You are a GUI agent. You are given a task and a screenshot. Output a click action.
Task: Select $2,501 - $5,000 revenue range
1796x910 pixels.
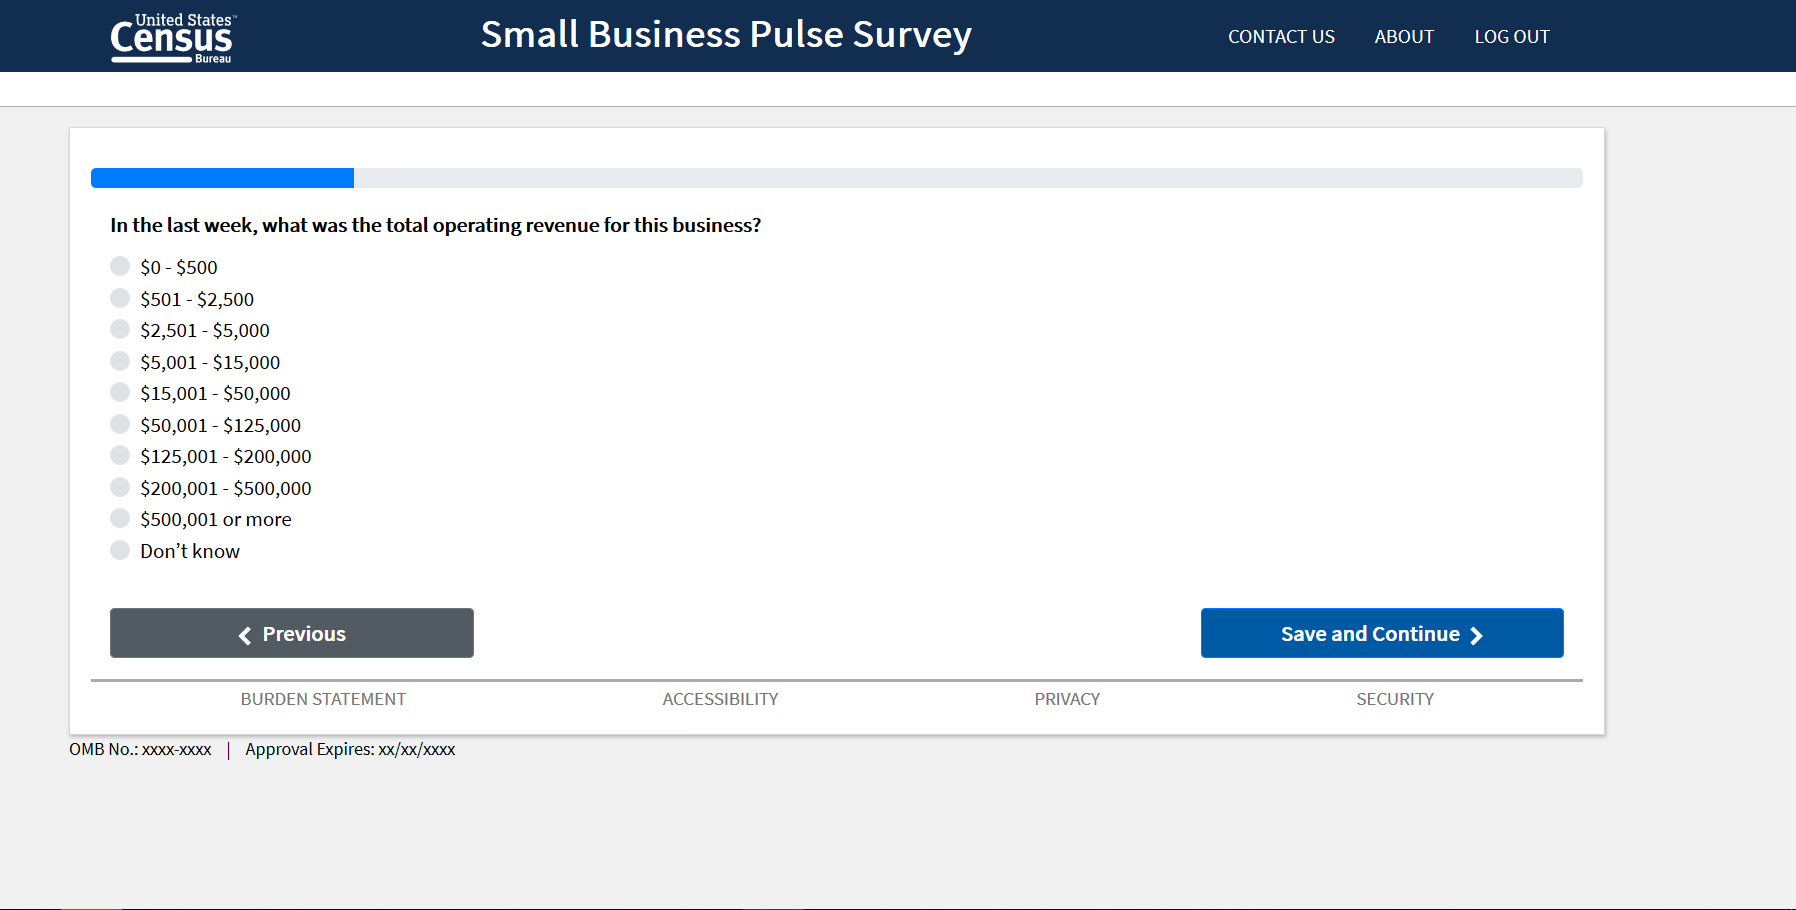point(120,329)
